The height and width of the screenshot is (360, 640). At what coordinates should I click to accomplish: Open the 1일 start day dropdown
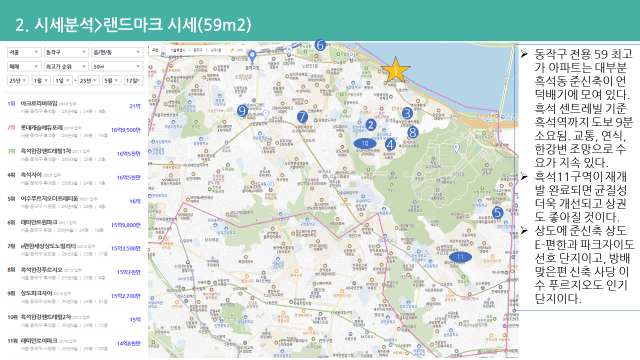[x=62, y=80]
